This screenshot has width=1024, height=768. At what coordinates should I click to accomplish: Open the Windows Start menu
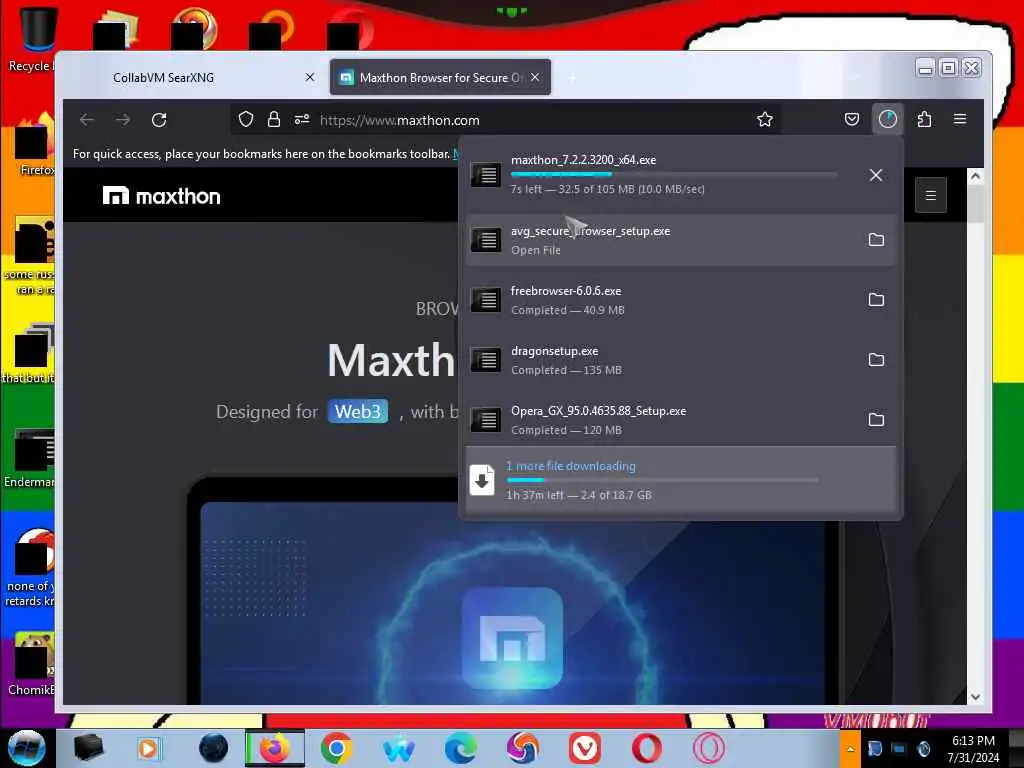pyautogui.click(x=26, y=748)
